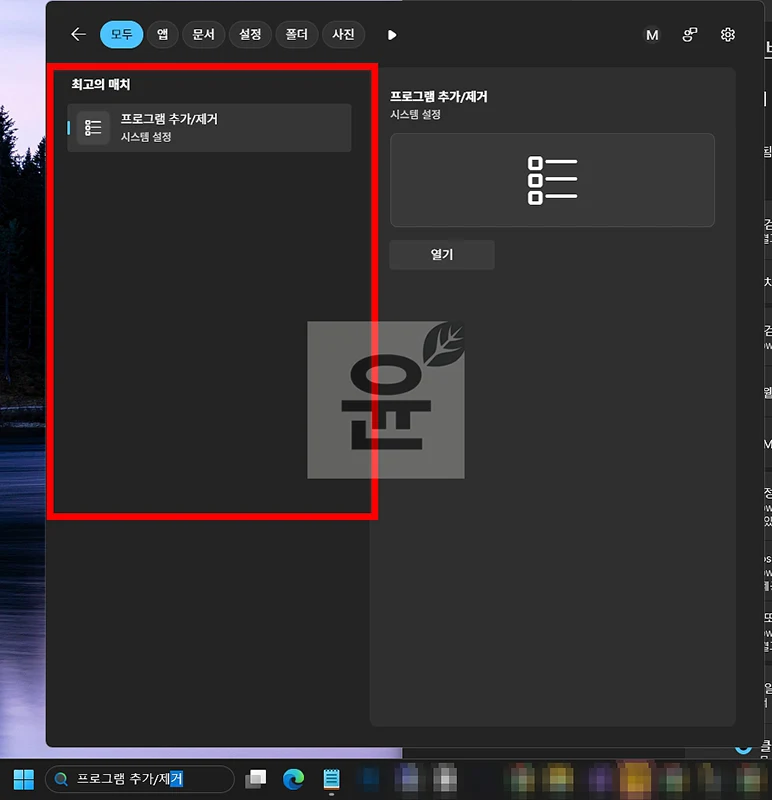The width and height of the screenshot is (772, 800).
Task: Click the list icon in the best match row
Action: (x=93, y=128)
